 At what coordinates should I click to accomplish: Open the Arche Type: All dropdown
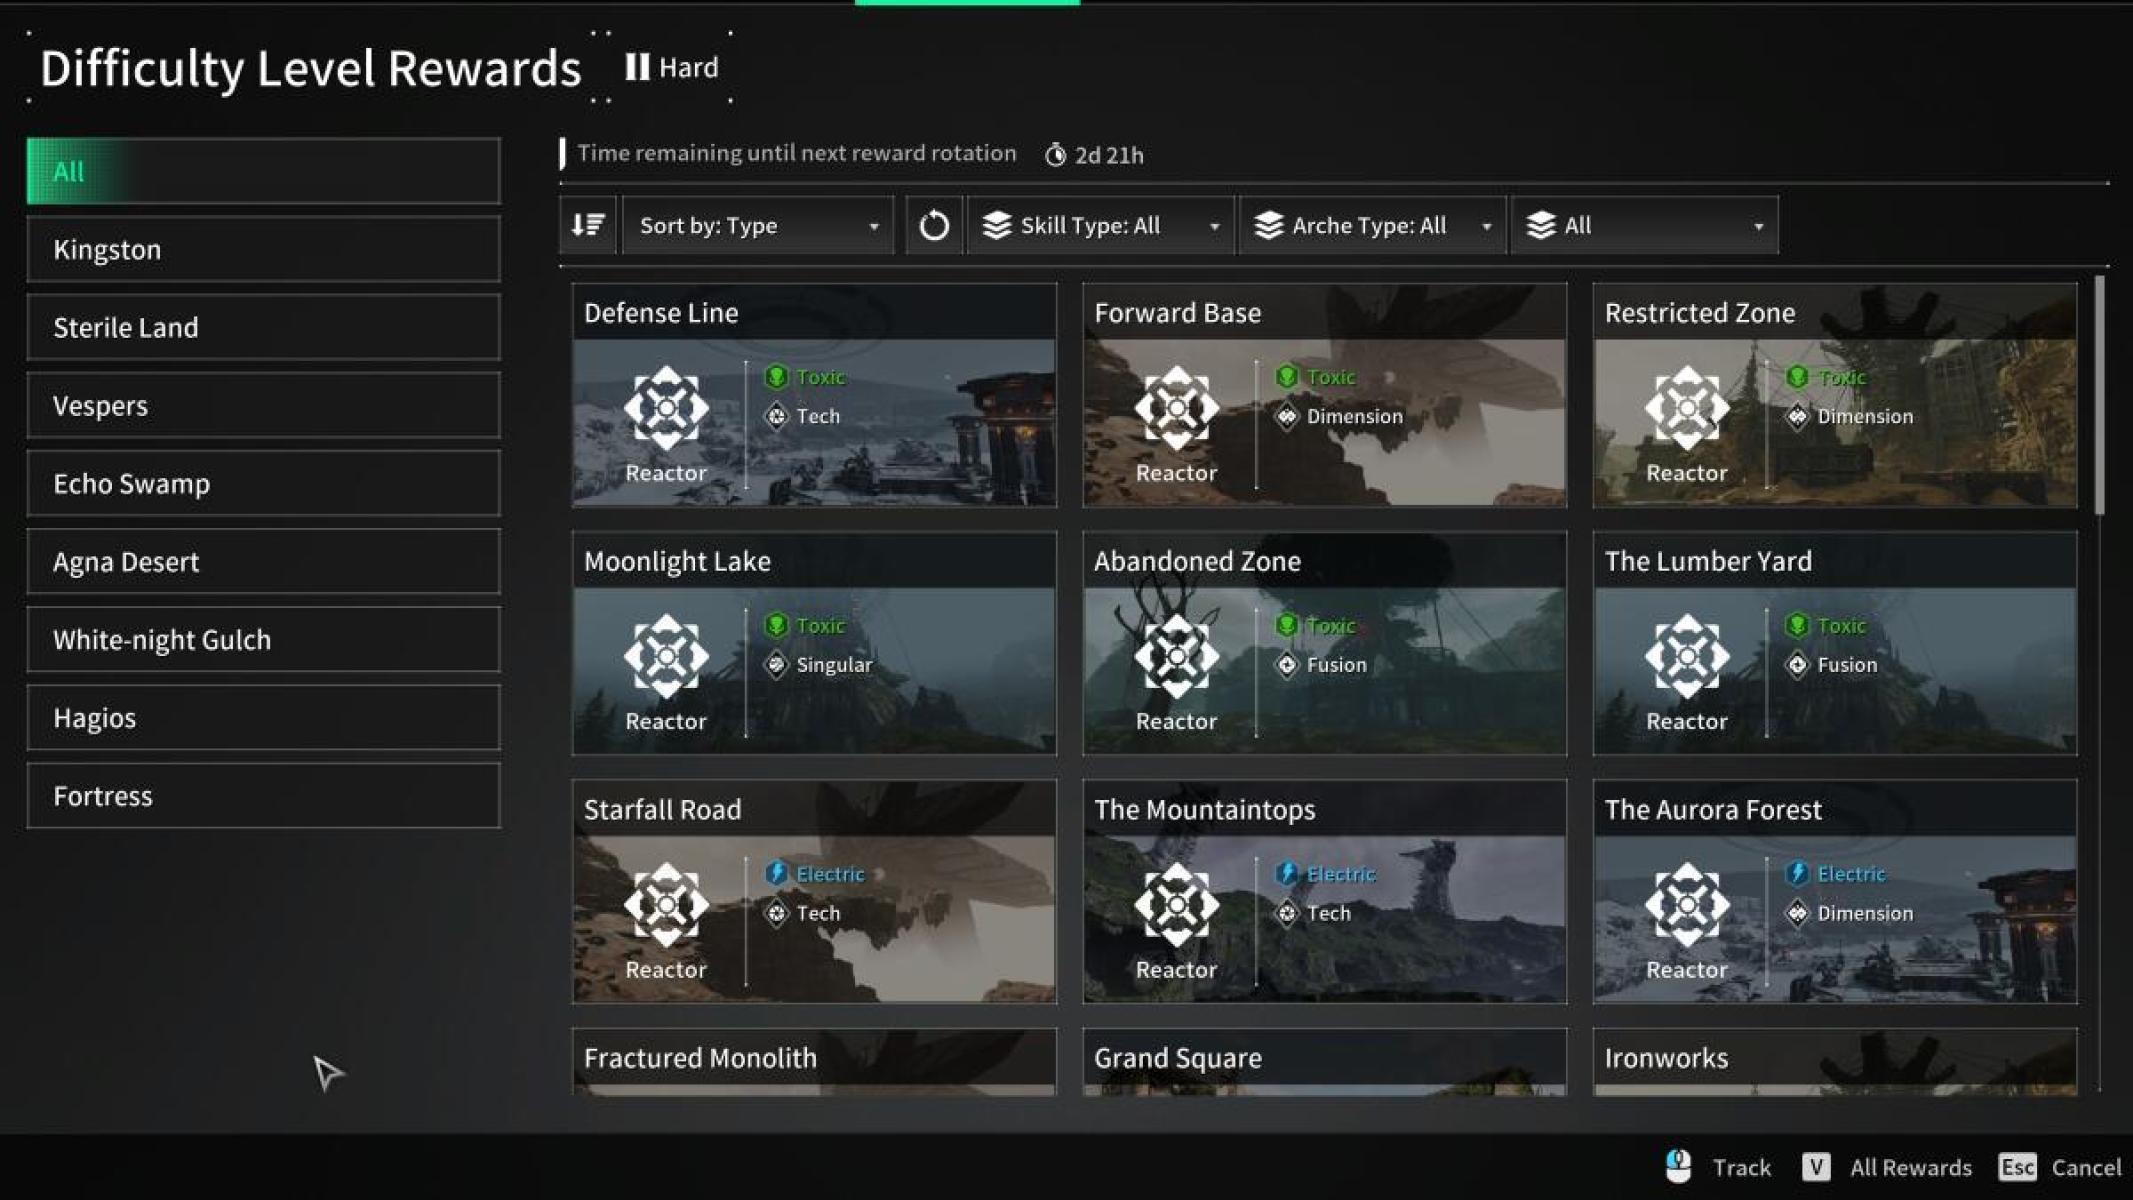pos(1371,225)
